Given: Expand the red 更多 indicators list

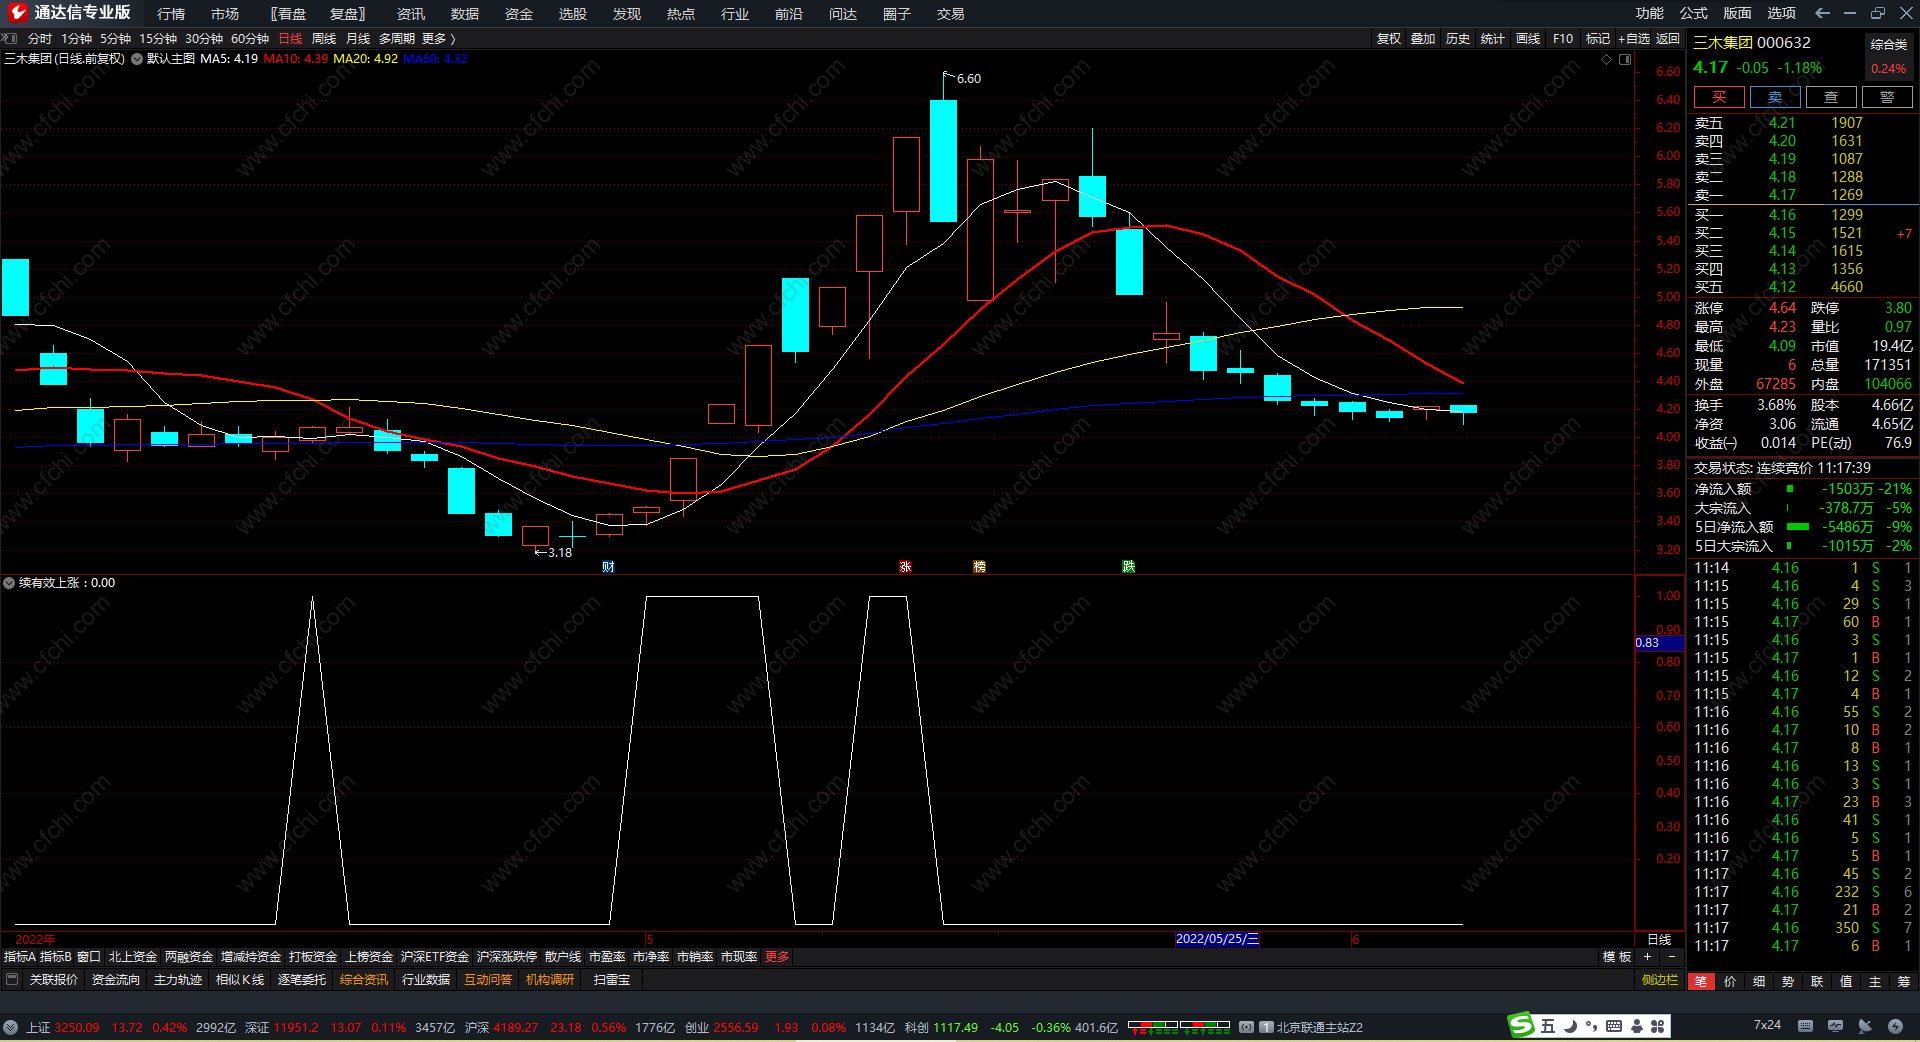Looking at the screenshot, I should pos(777,957).
